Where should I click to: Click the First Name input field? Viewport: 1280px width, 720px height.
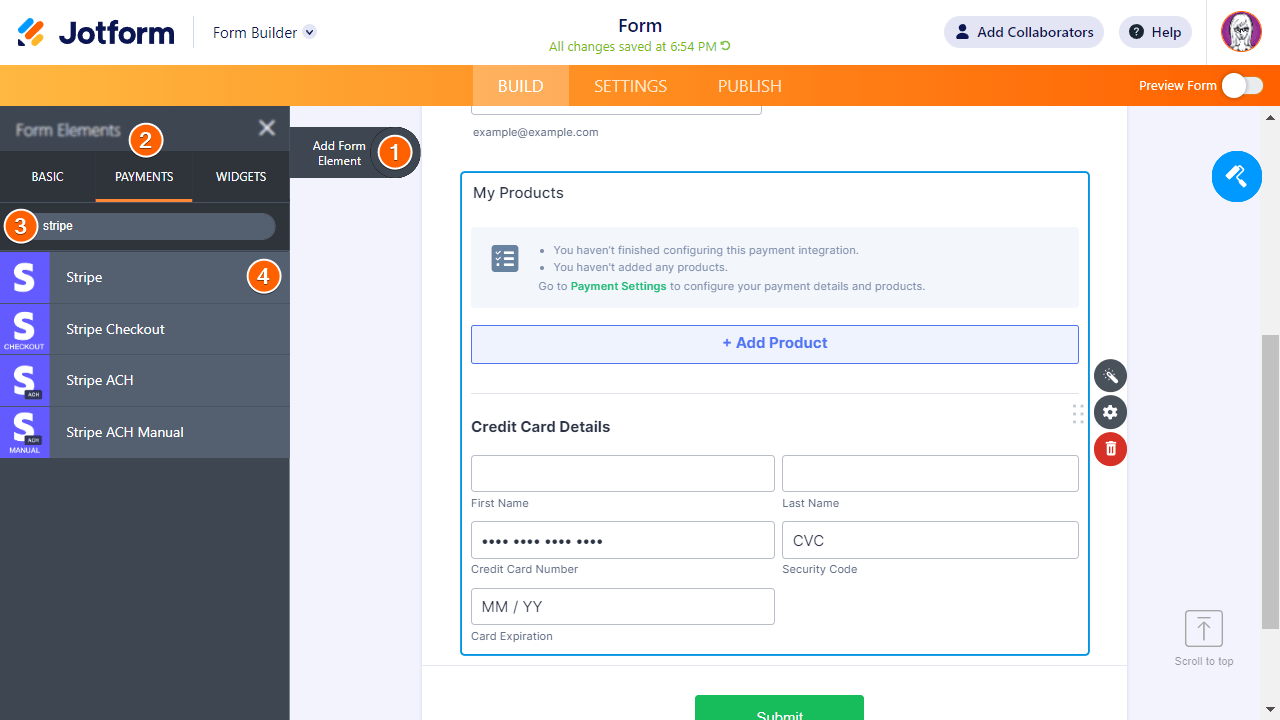623,473
